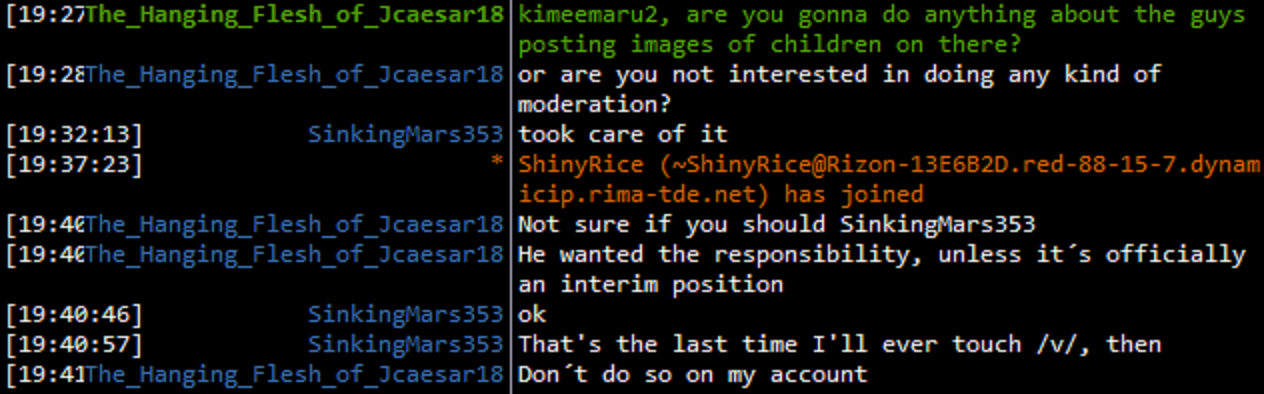
Task: Click the 19:40:46 timestamp
Action: click(74, 314)
